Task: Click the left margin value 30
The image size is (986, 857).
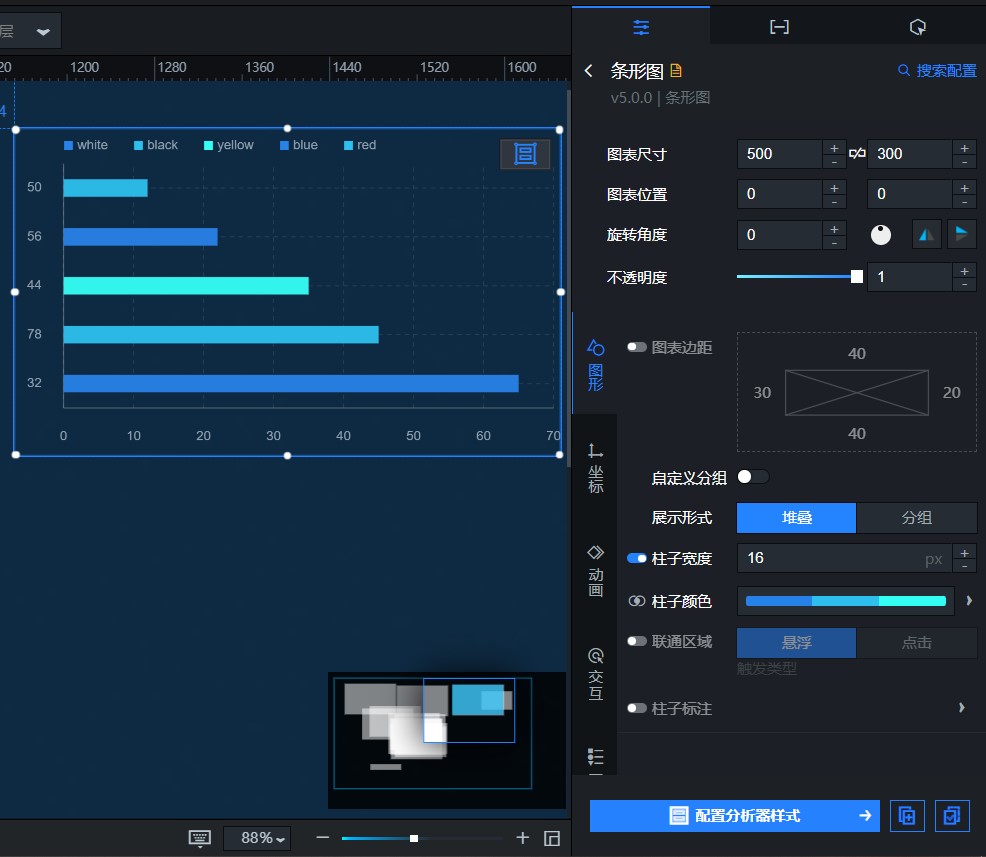Action: [762, 393]
